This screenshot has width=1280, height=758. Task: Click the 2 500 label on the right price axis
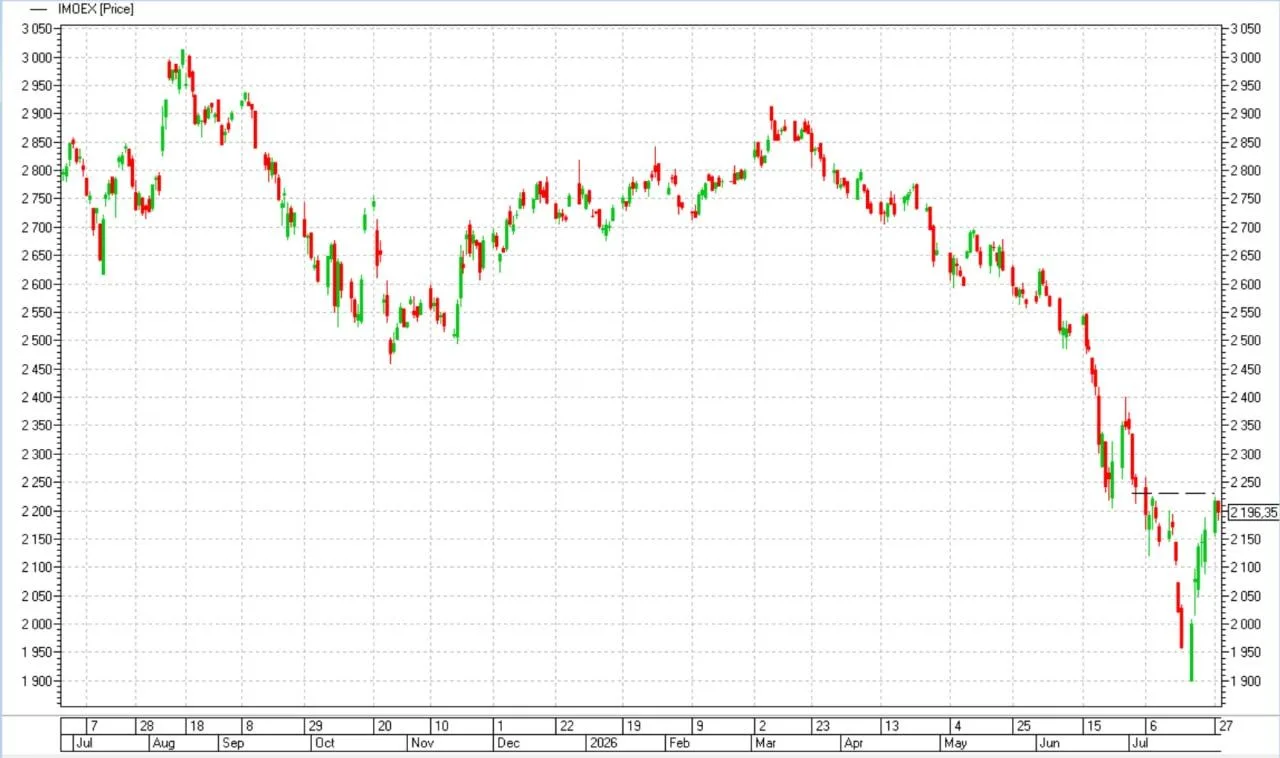[1244, 342]
